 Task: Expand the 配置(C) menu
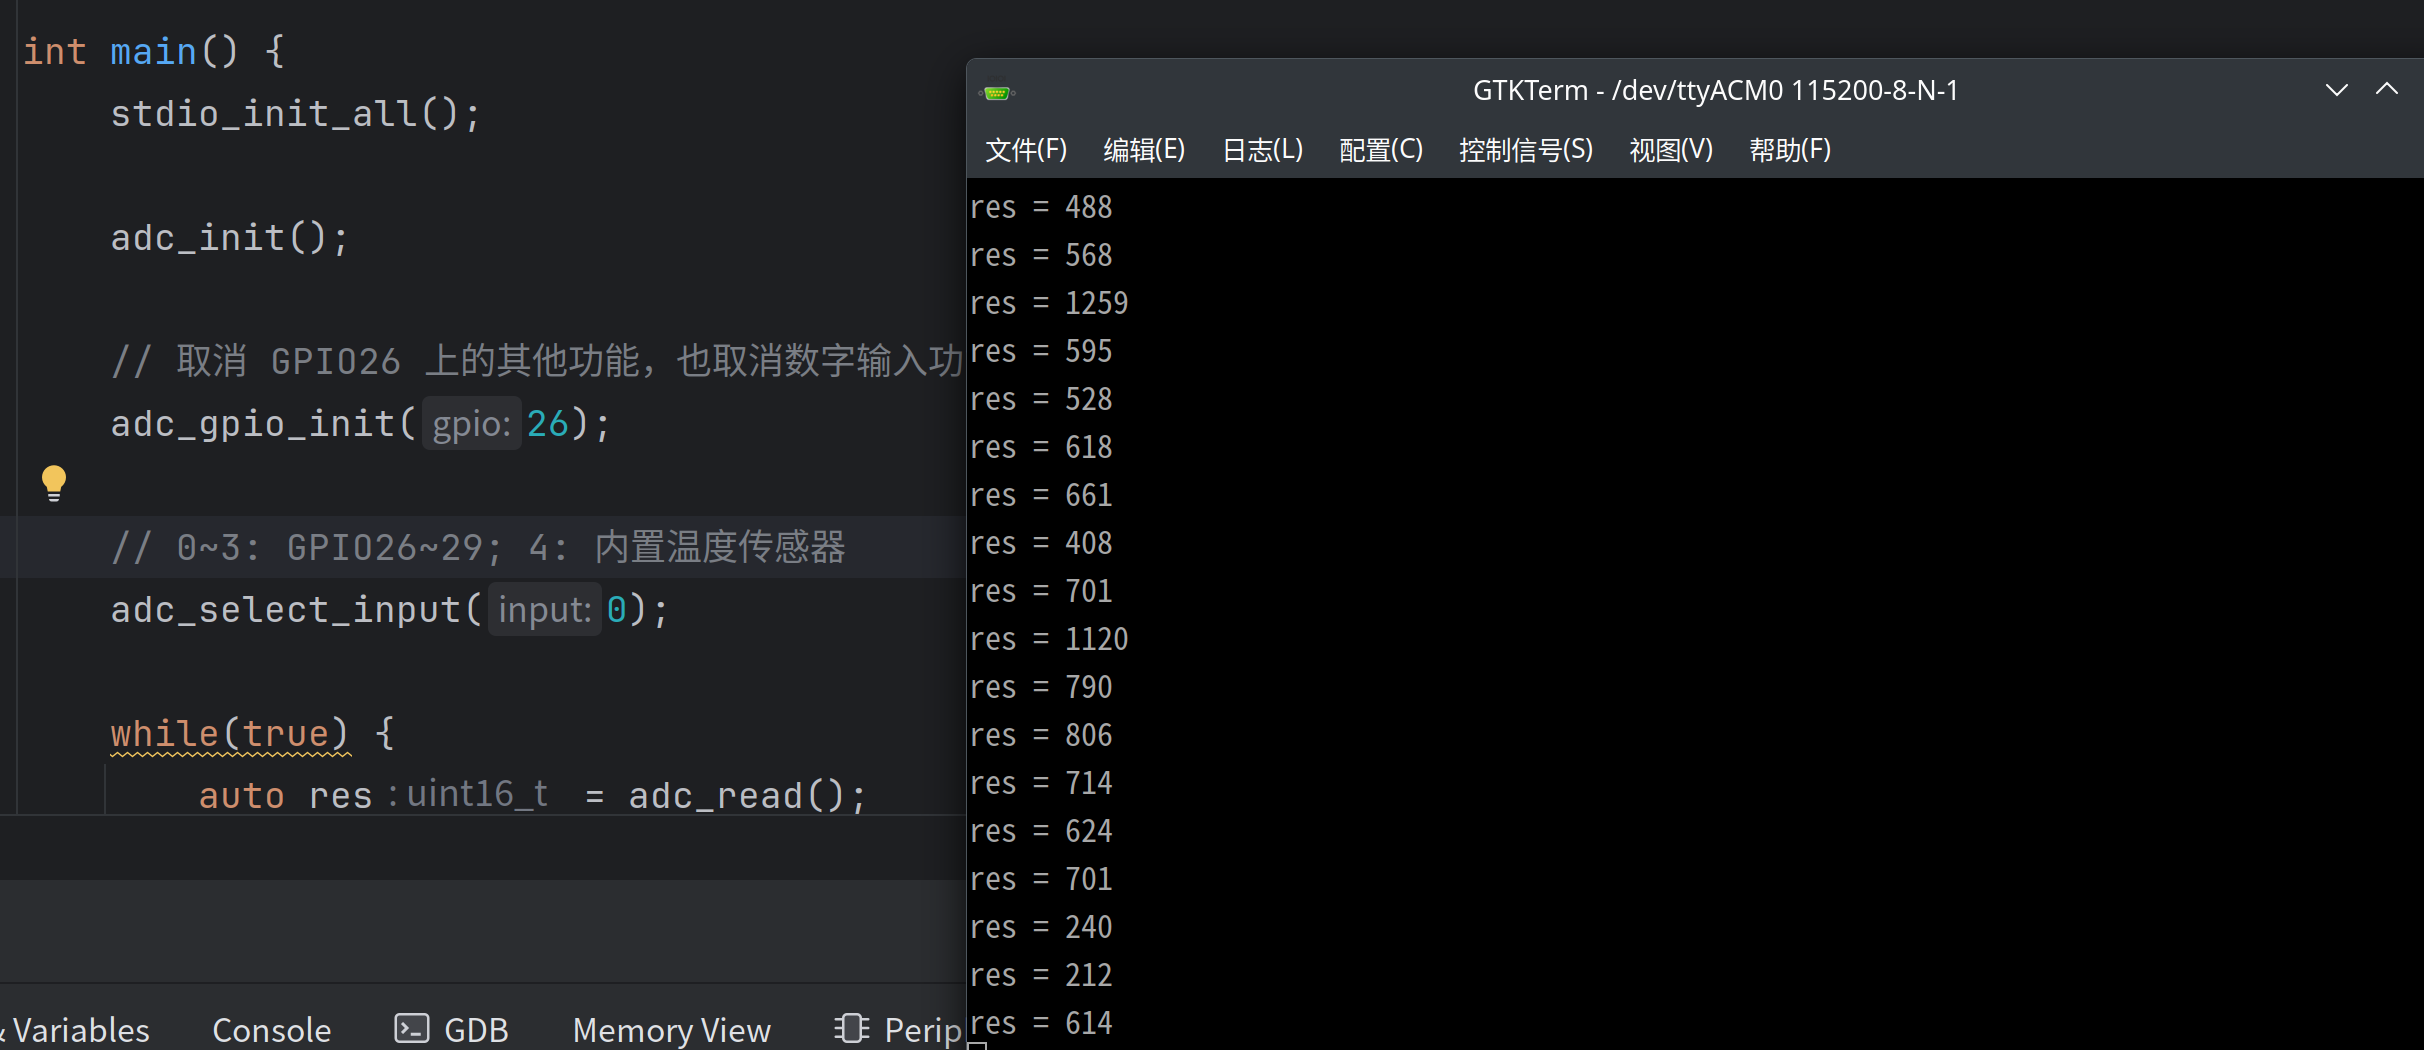pos(1380,150)
